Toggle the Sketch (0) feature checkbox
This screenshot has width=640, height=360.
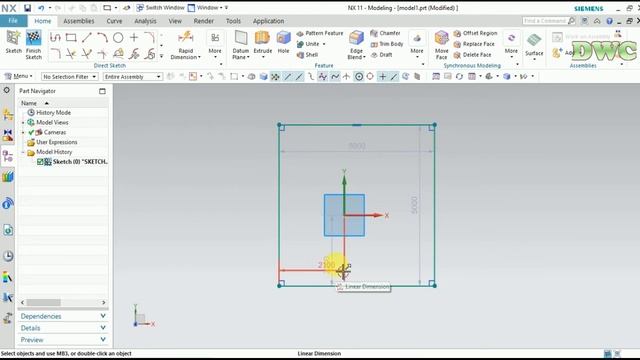[40, 162]
